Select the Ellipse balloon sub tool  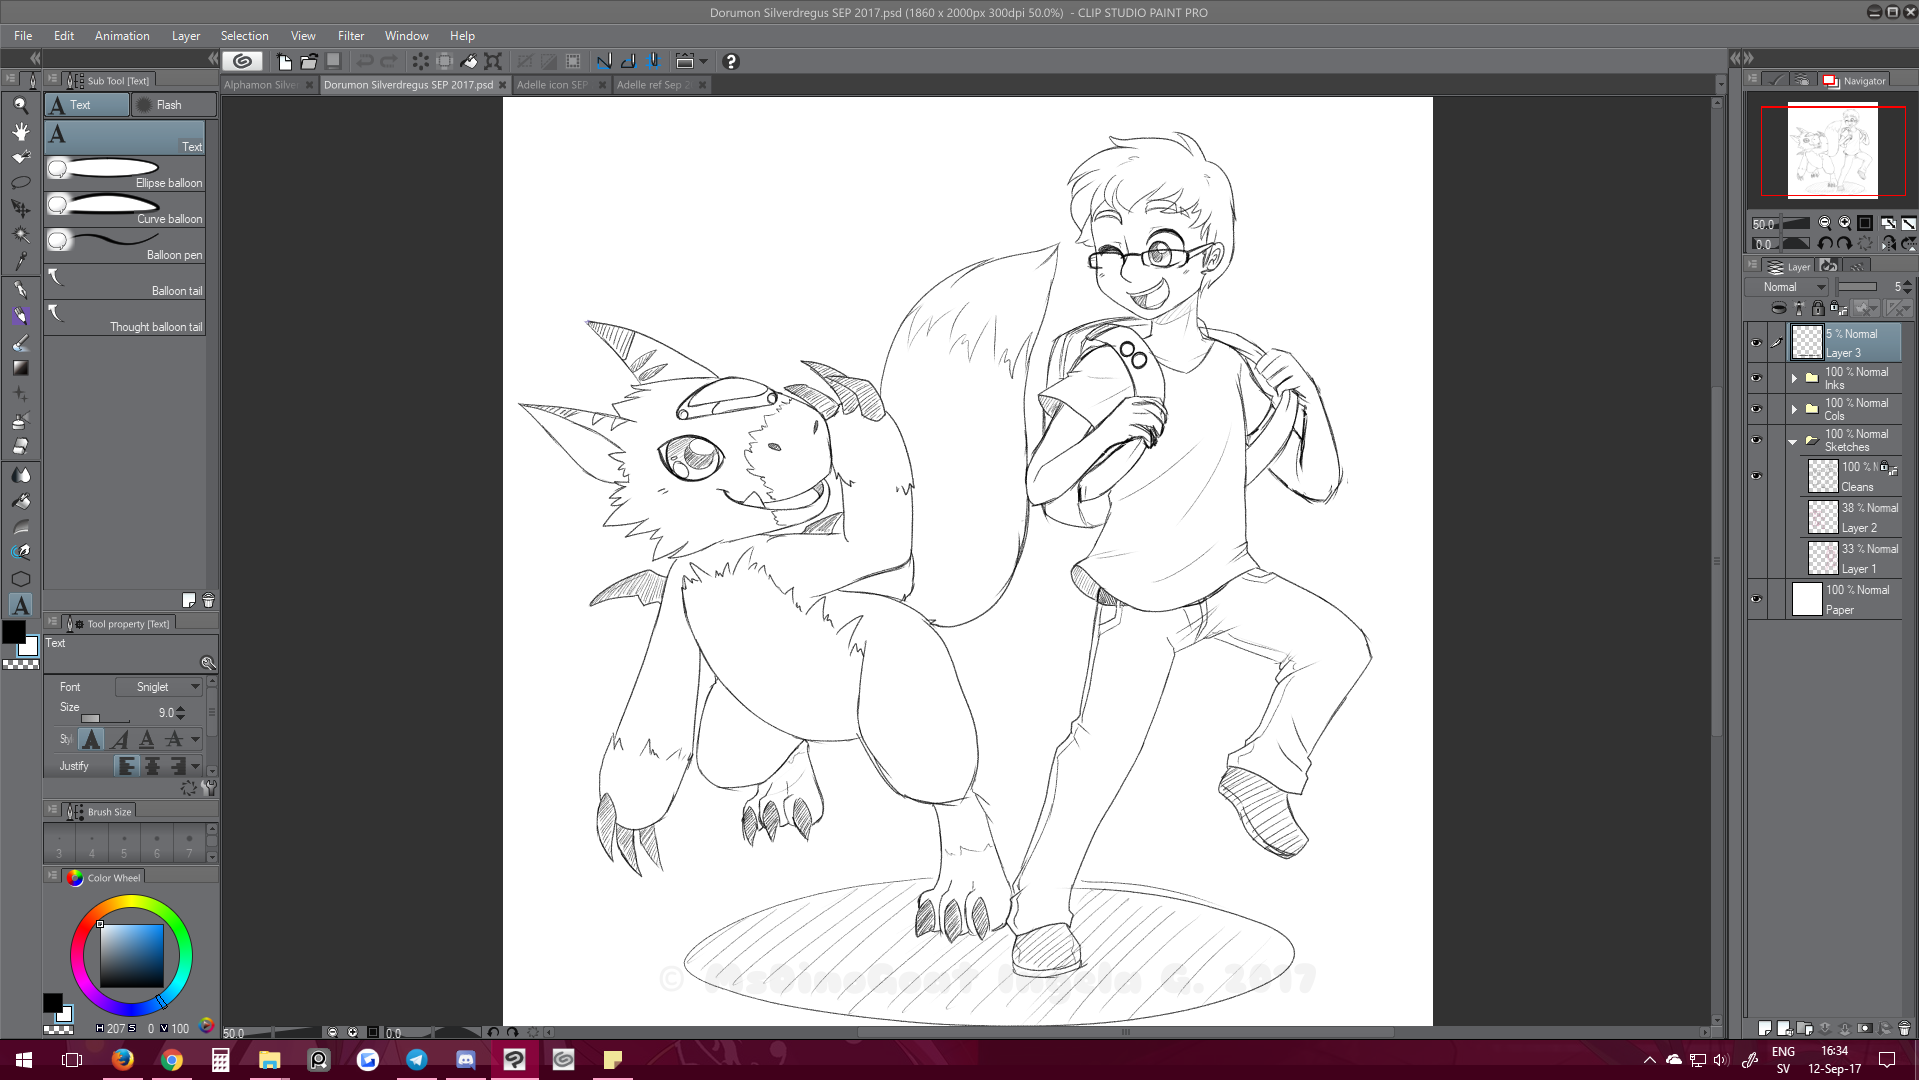pyautogui.click(x=125, y=173)
